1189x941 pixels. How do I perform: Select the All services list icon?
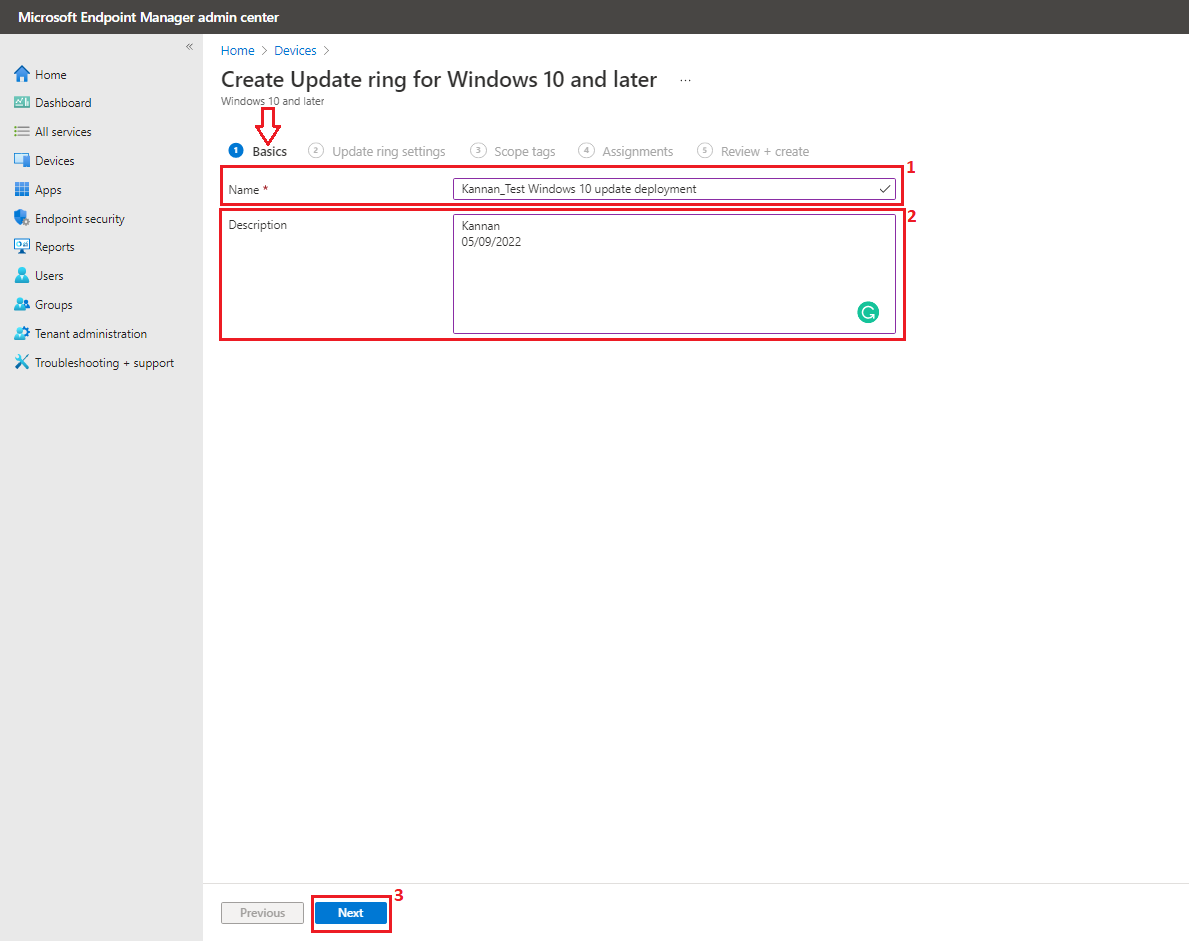click(22, 132)
